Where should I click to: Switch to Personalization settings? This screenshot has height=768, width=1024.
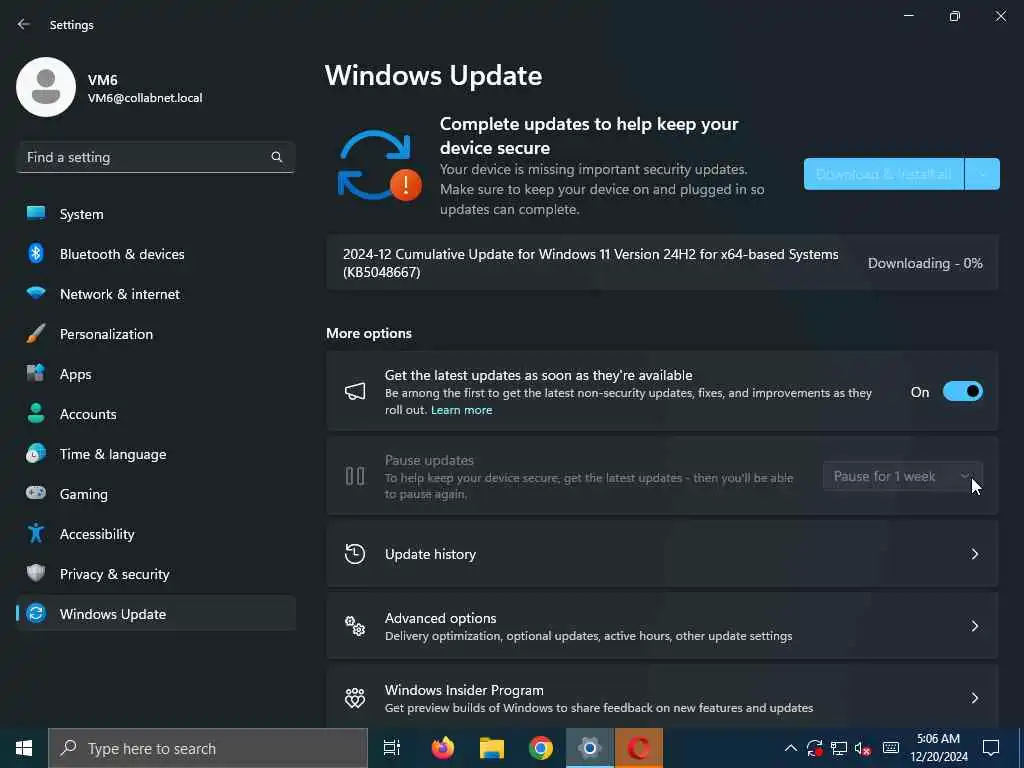click(x=156, y=334)
